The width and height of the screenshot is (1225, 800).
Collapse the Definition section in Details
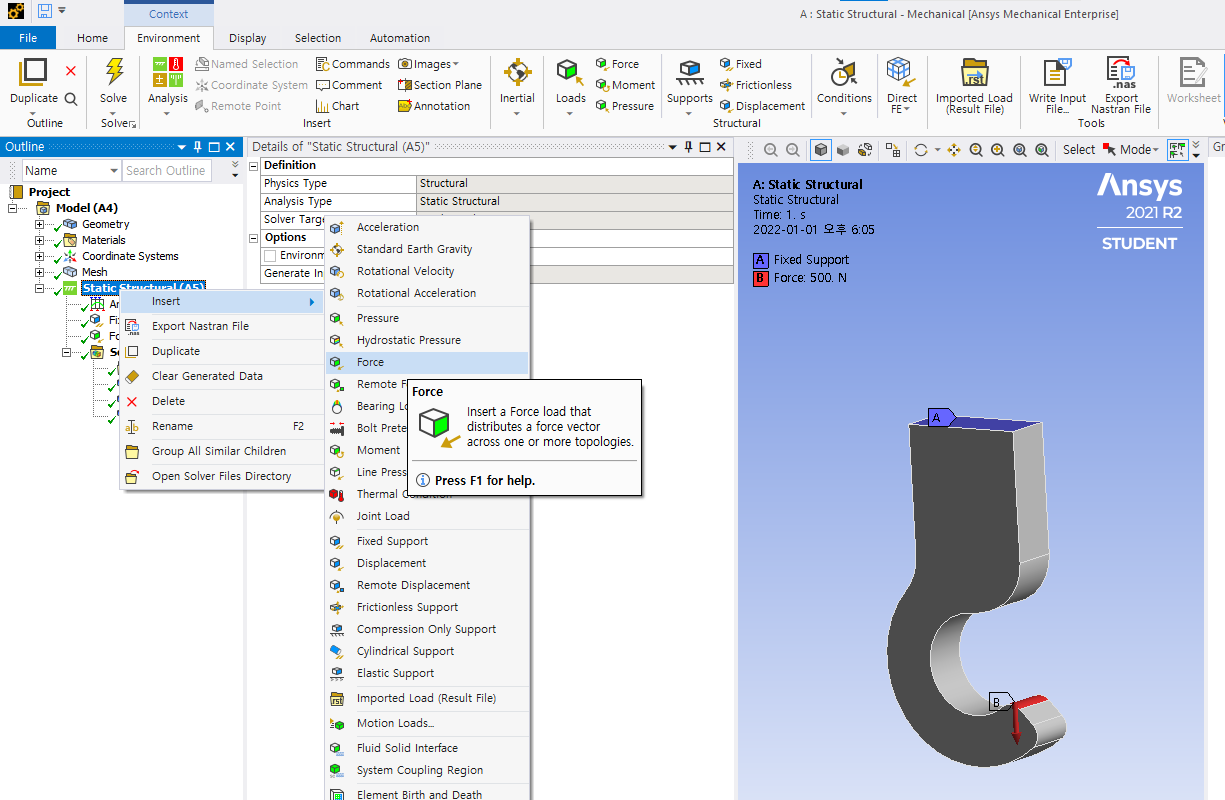tap(254, 165)
